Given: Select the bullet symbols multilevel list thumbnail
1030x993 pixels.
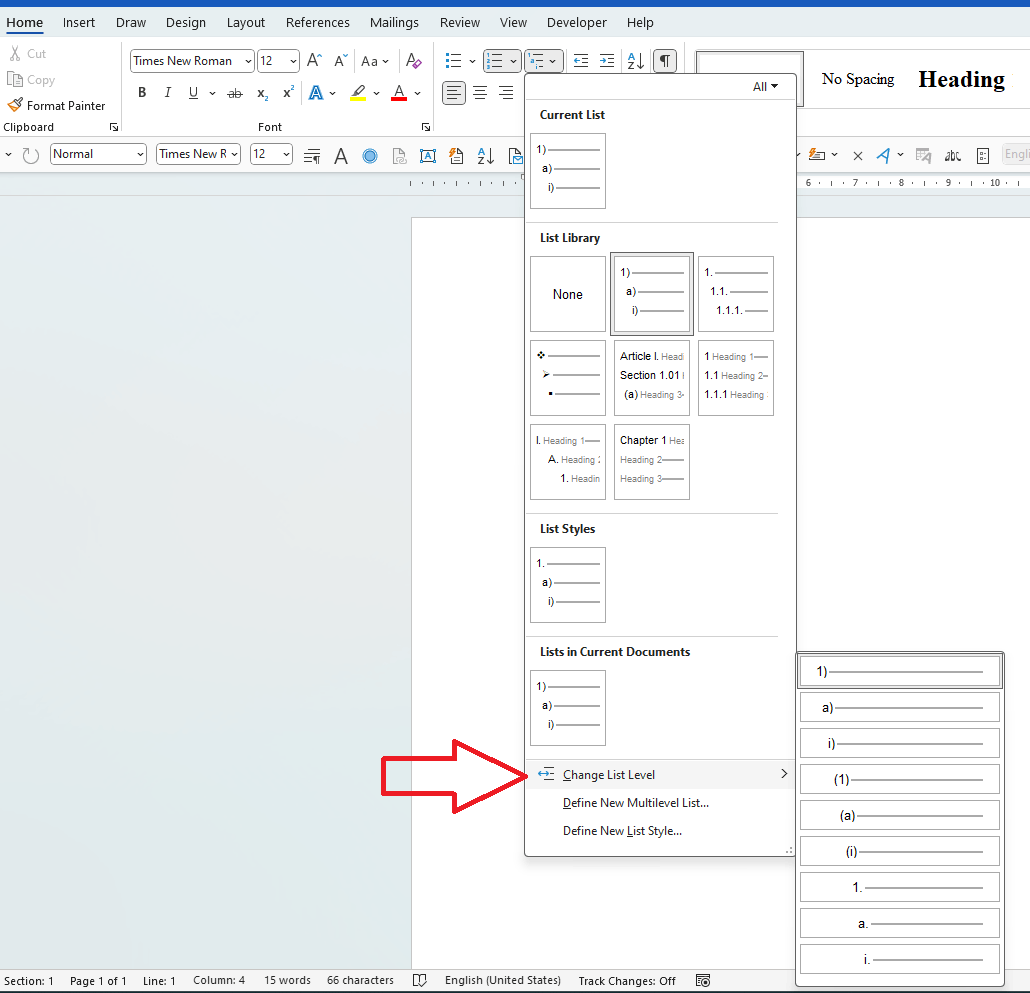Looking at the screenshot, I should point(568,378).
